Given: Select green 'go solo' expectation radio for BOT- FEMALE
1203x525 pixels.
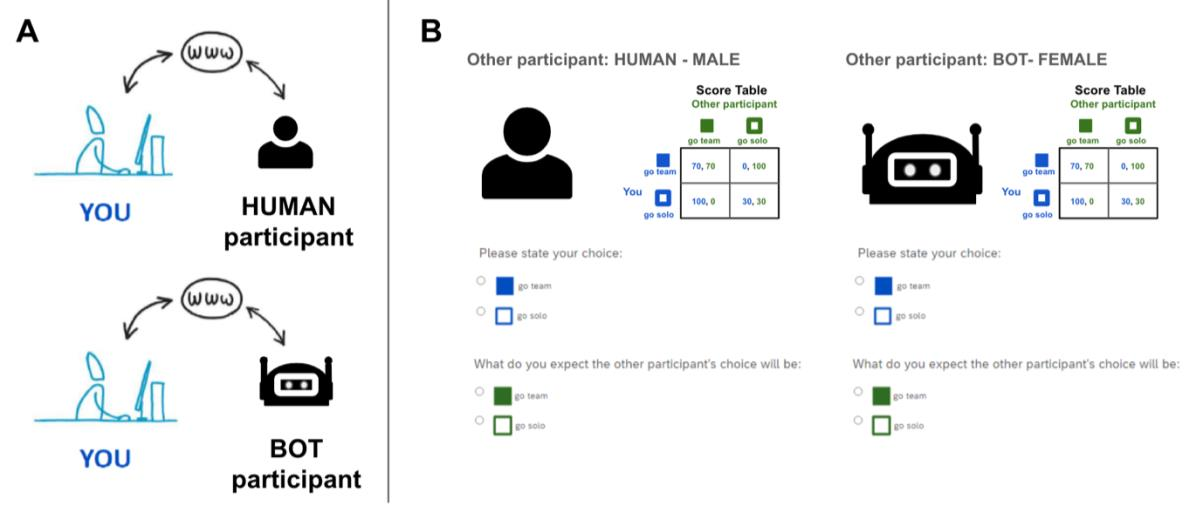Looking at the screenshot, I should click(x=859, y=421).
